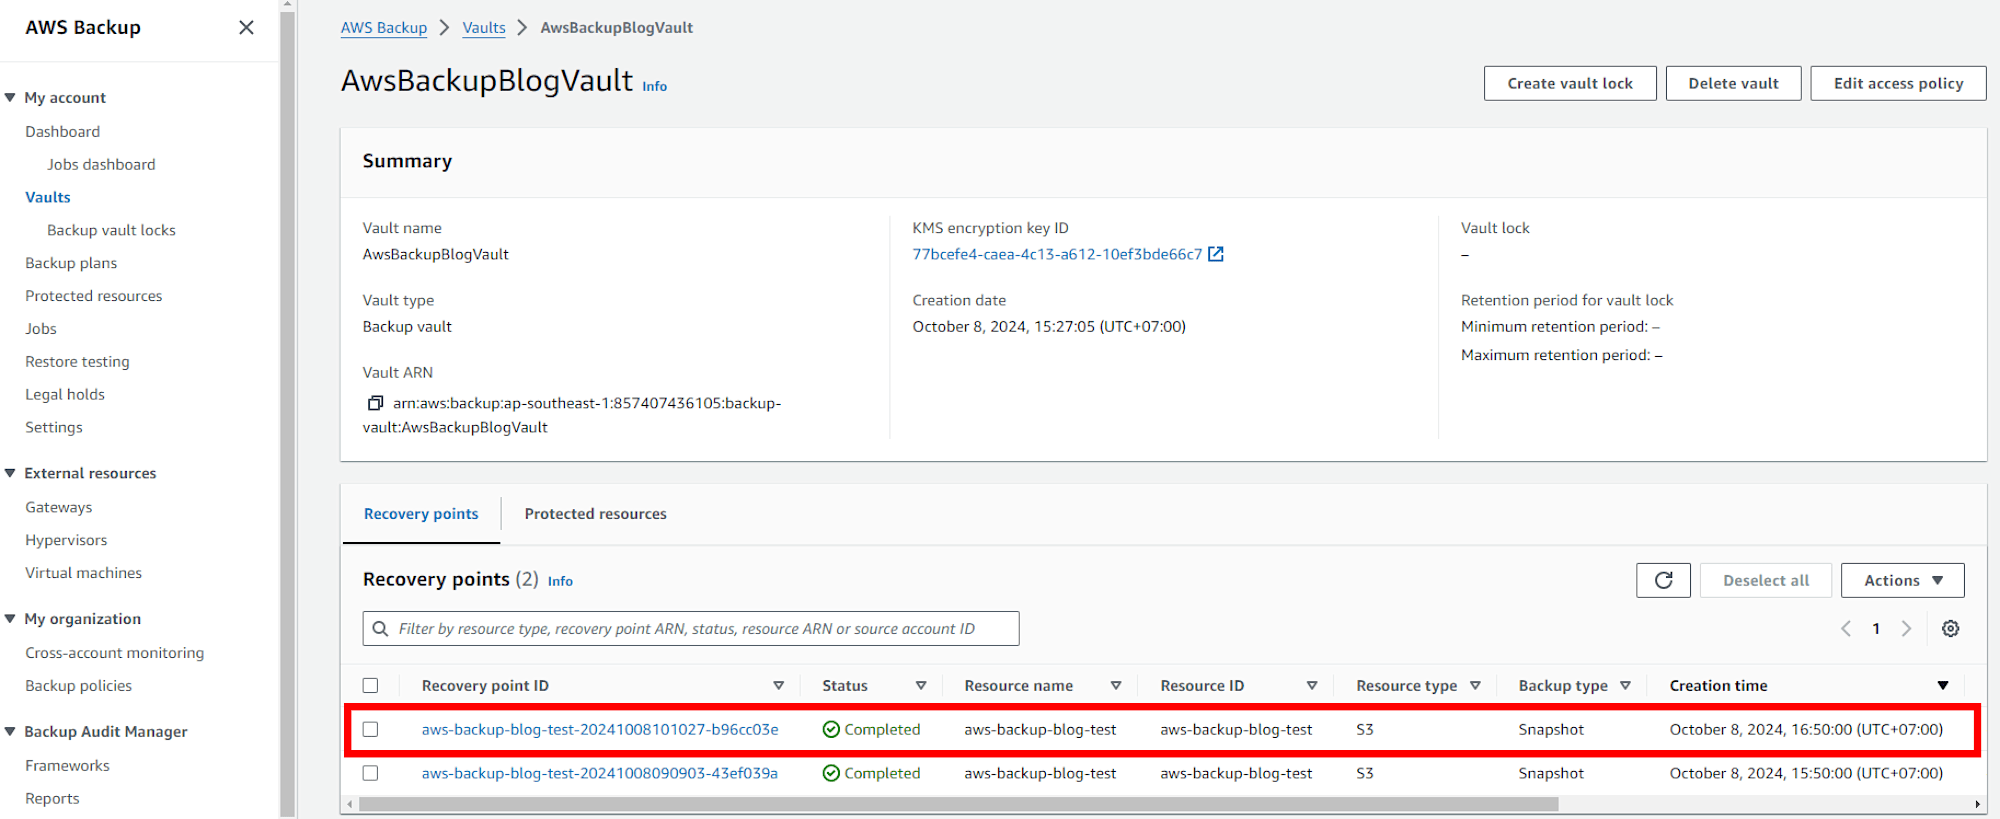Screen dimensions: 2000x819
Task: Click the table's horizontal scrollbar
Action: (958, 804)
